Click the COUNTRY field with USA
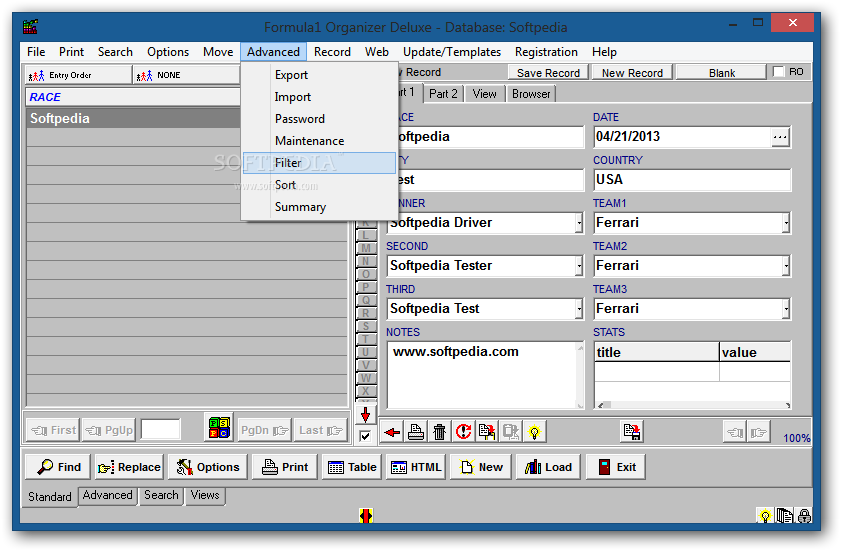 tap(692, 180)
